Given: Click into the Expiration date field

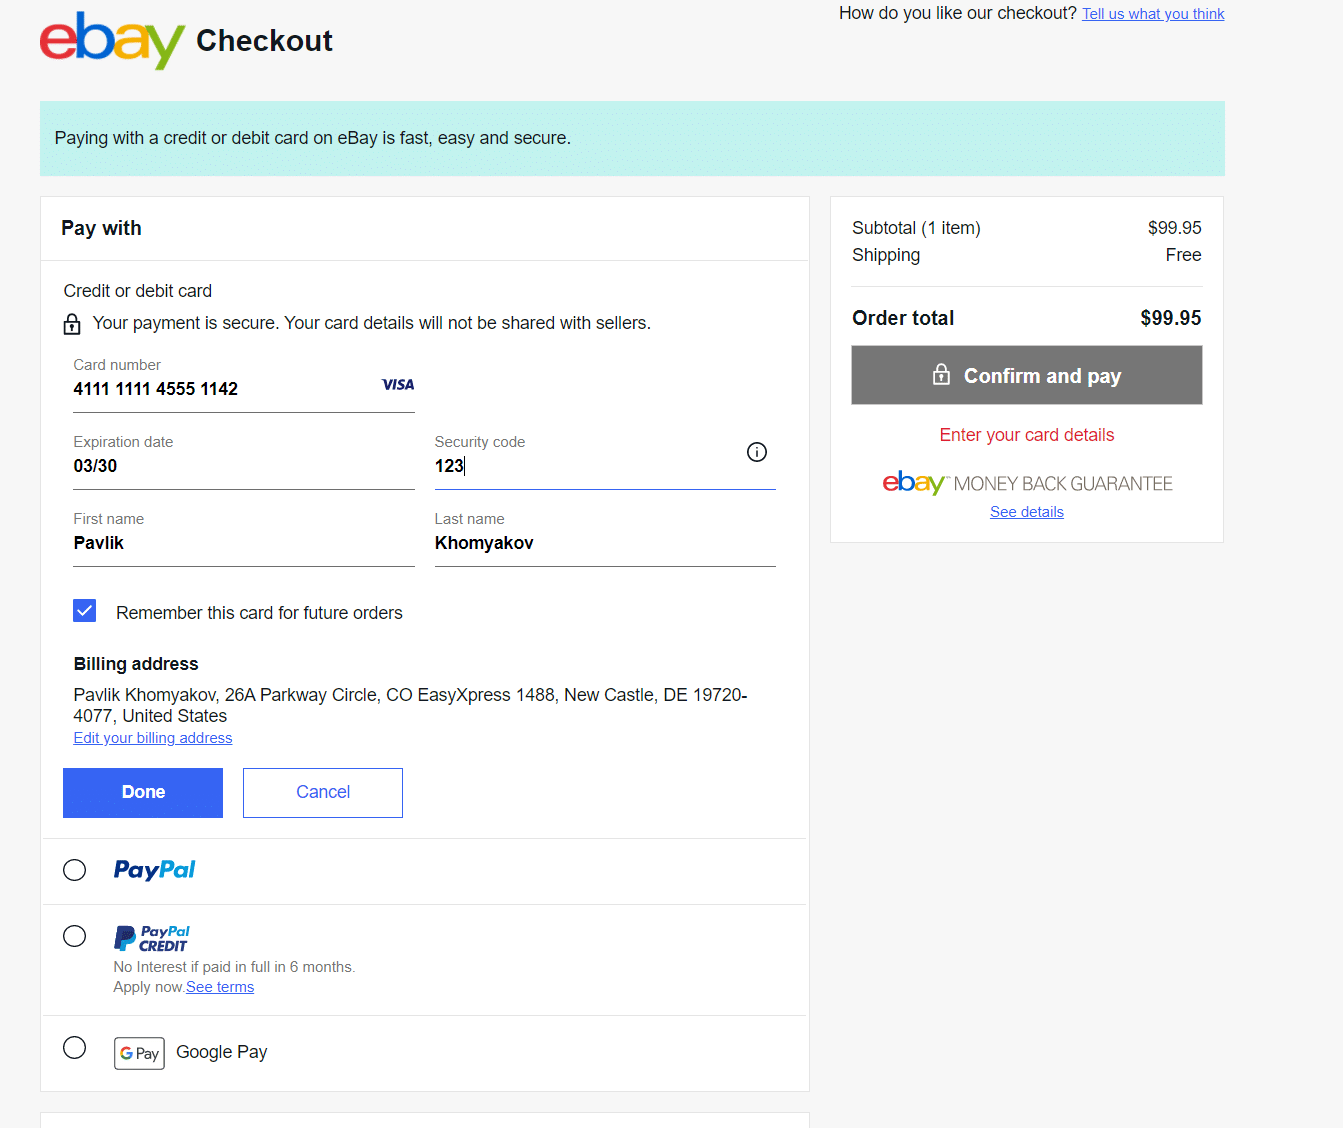Looking at the screenshot, I should (244, 461).
